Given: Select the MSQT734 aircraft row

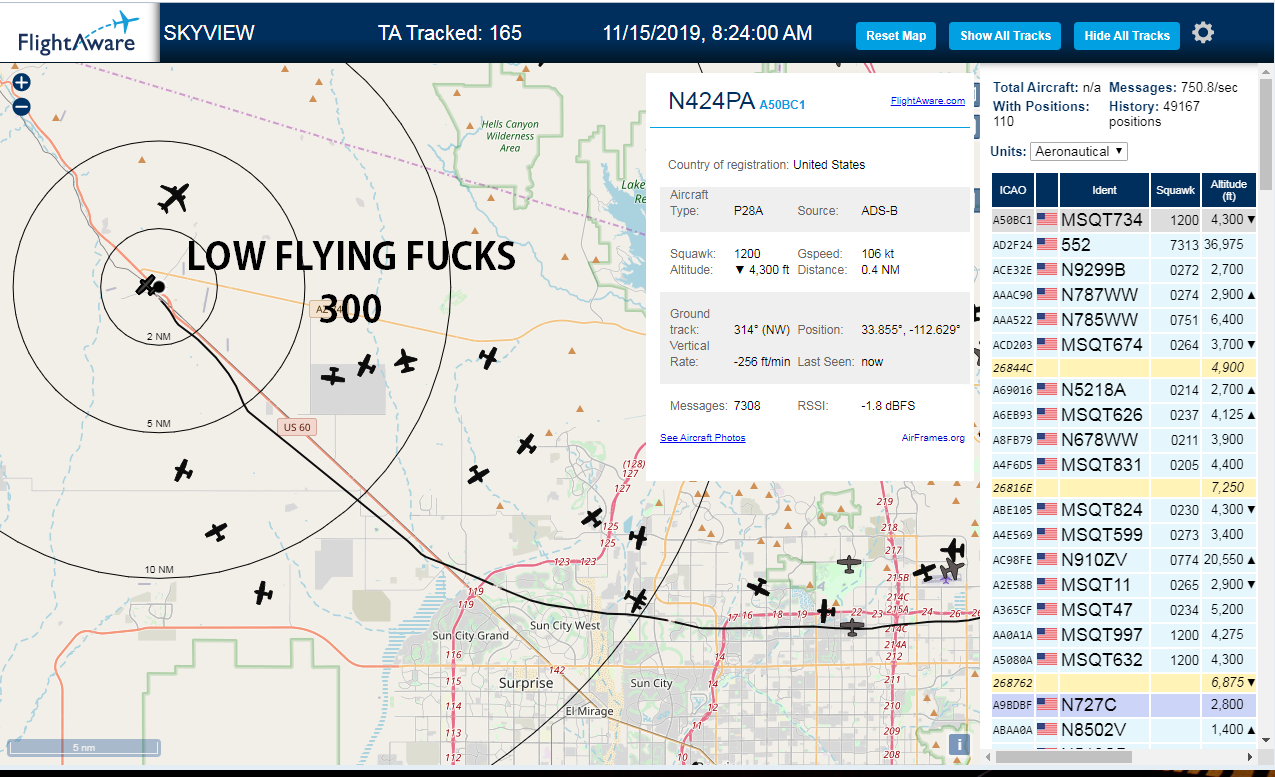Looking at the screenshot, I should 1124,219.
